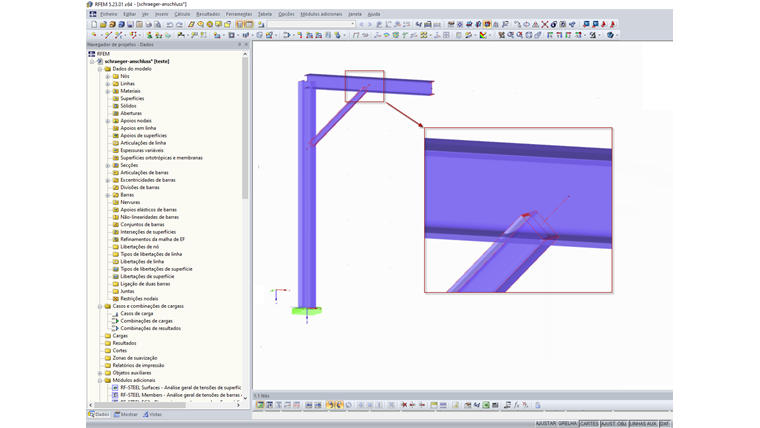Click the Save diskette icon
This screenshot has width=760, height=428.
coord(130,24)
